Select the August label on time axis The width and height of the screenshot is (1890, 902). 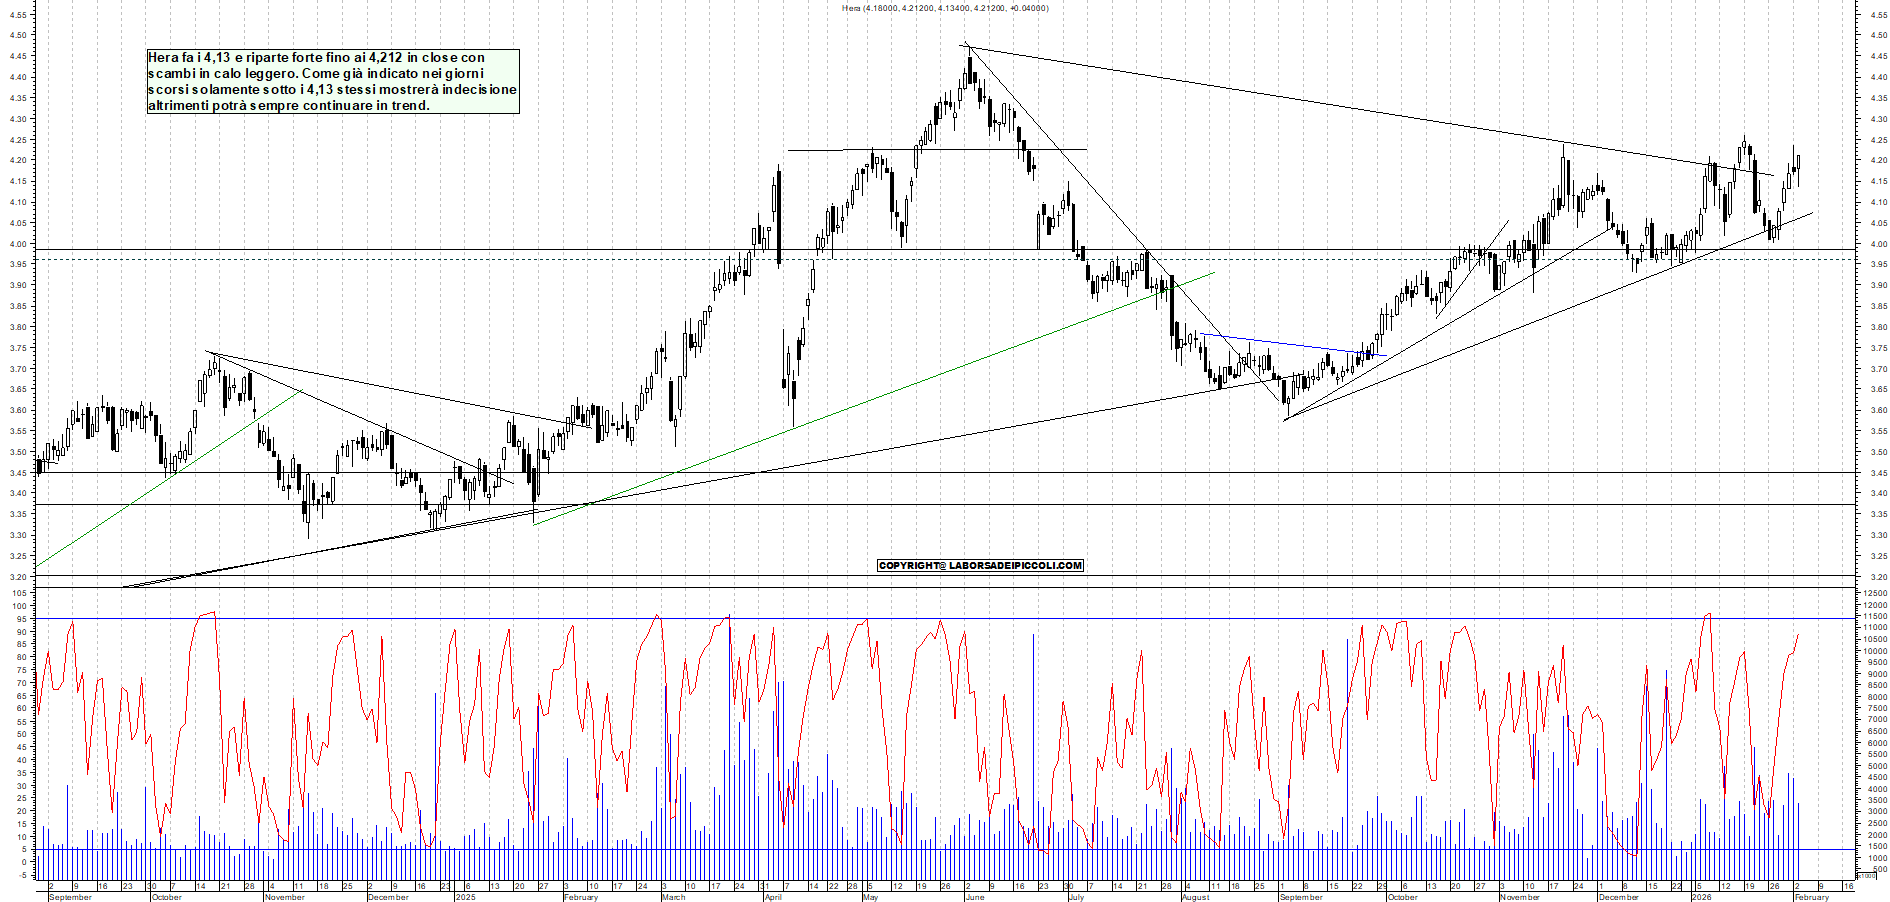pyautogui.click(x=1196, y=897)
